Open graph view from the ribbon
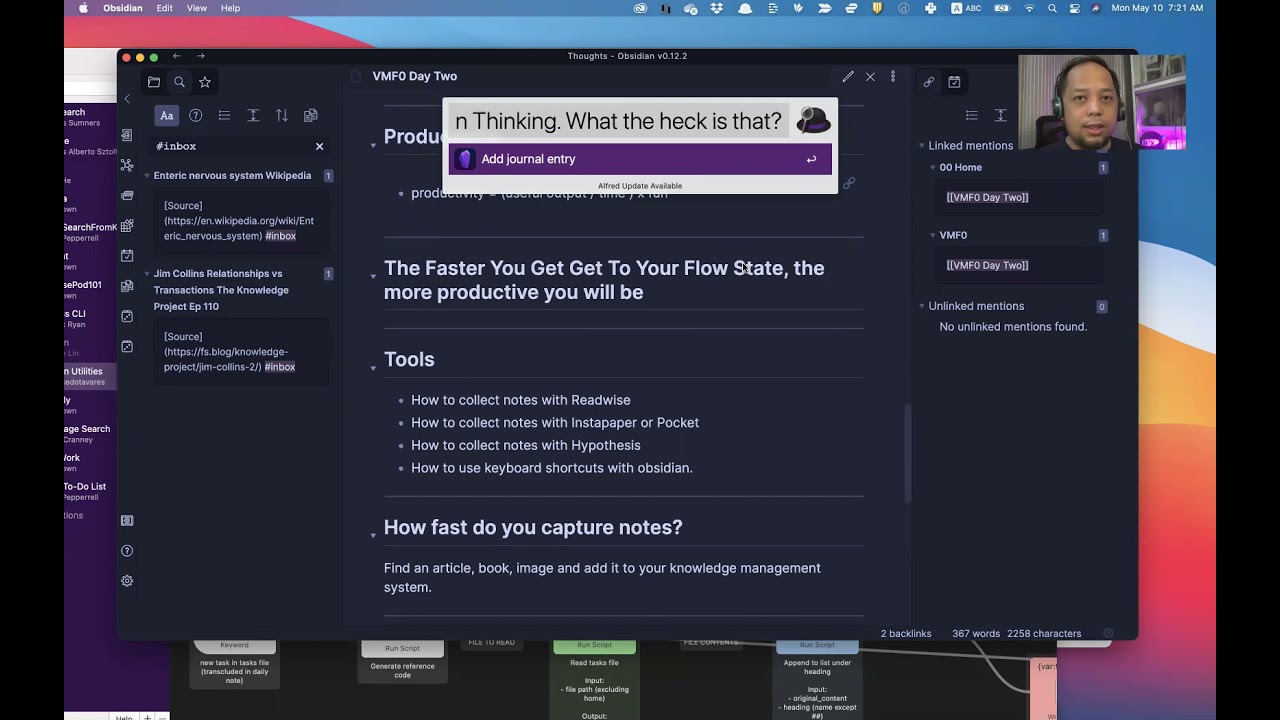The image size is (1280, 720). pyautogui.click(x=127, y=165)
